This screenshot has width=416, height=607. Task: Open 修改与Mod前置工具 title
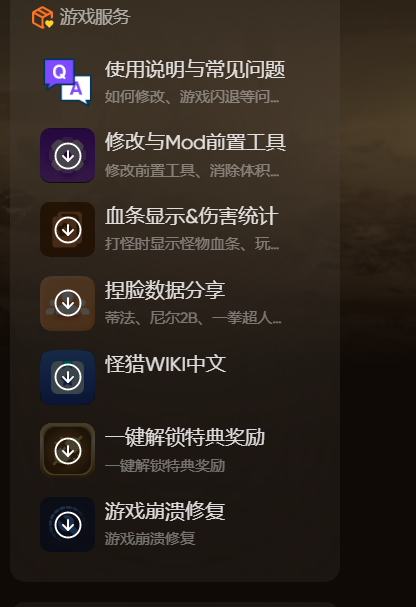click(x=195, y=142)
